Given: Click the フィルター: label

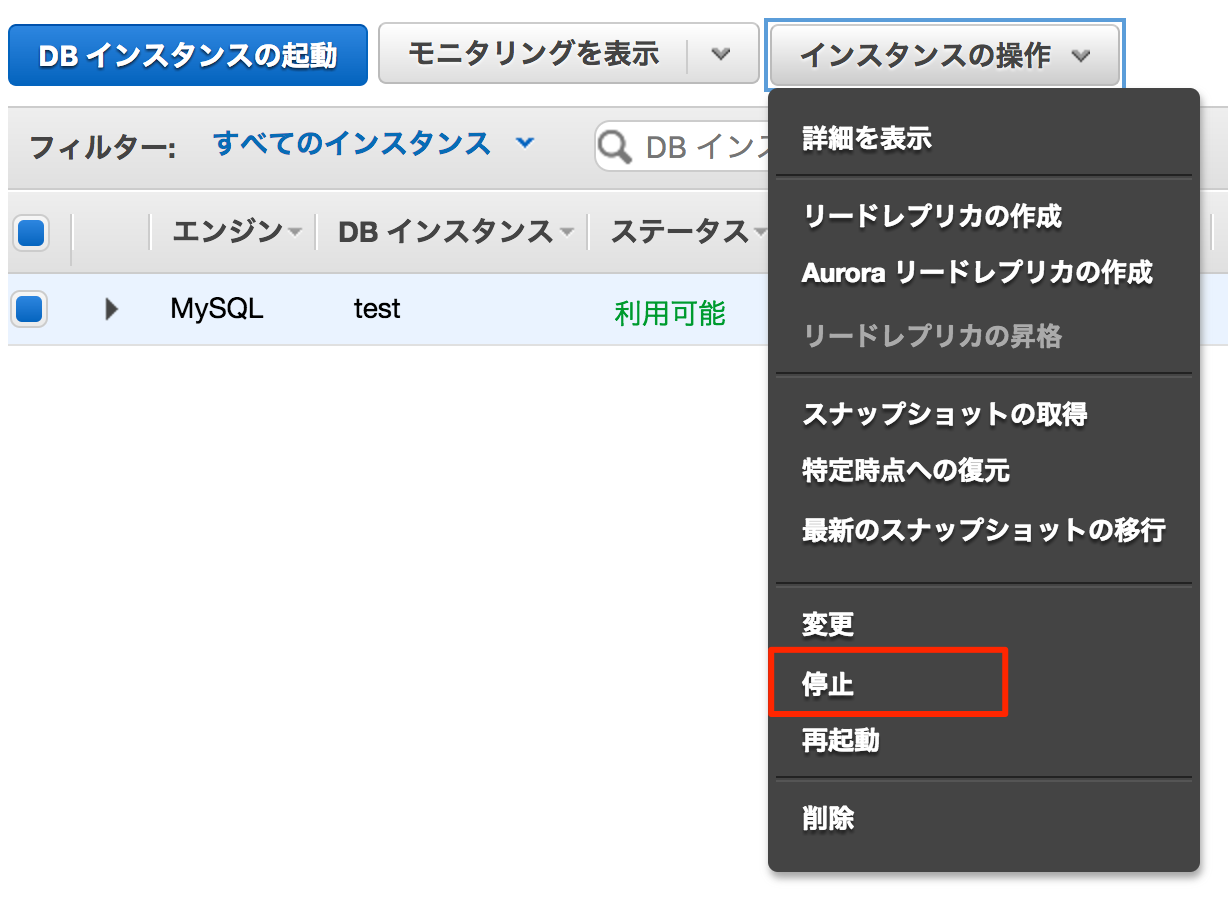Looking at the screenshot, I should (x=103, y=148).
